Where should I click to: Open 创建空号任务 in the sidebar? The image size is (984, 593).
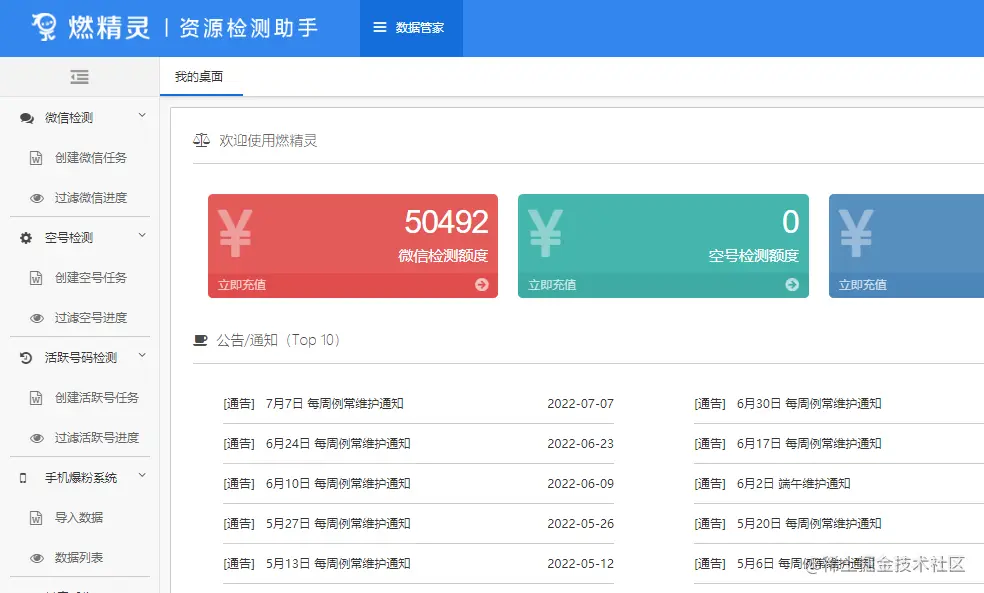(x=90, y=278)
